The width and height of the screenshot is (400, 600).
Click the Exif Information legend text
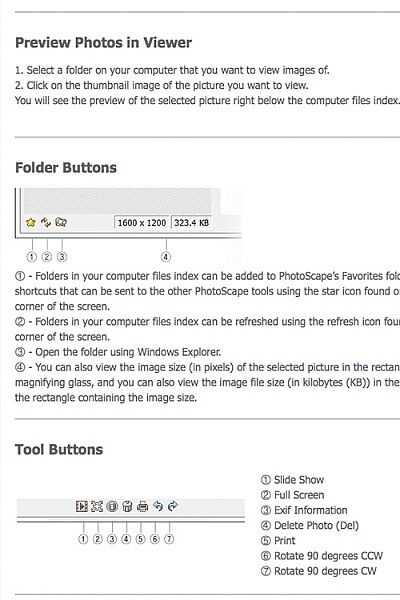(310, 510)
